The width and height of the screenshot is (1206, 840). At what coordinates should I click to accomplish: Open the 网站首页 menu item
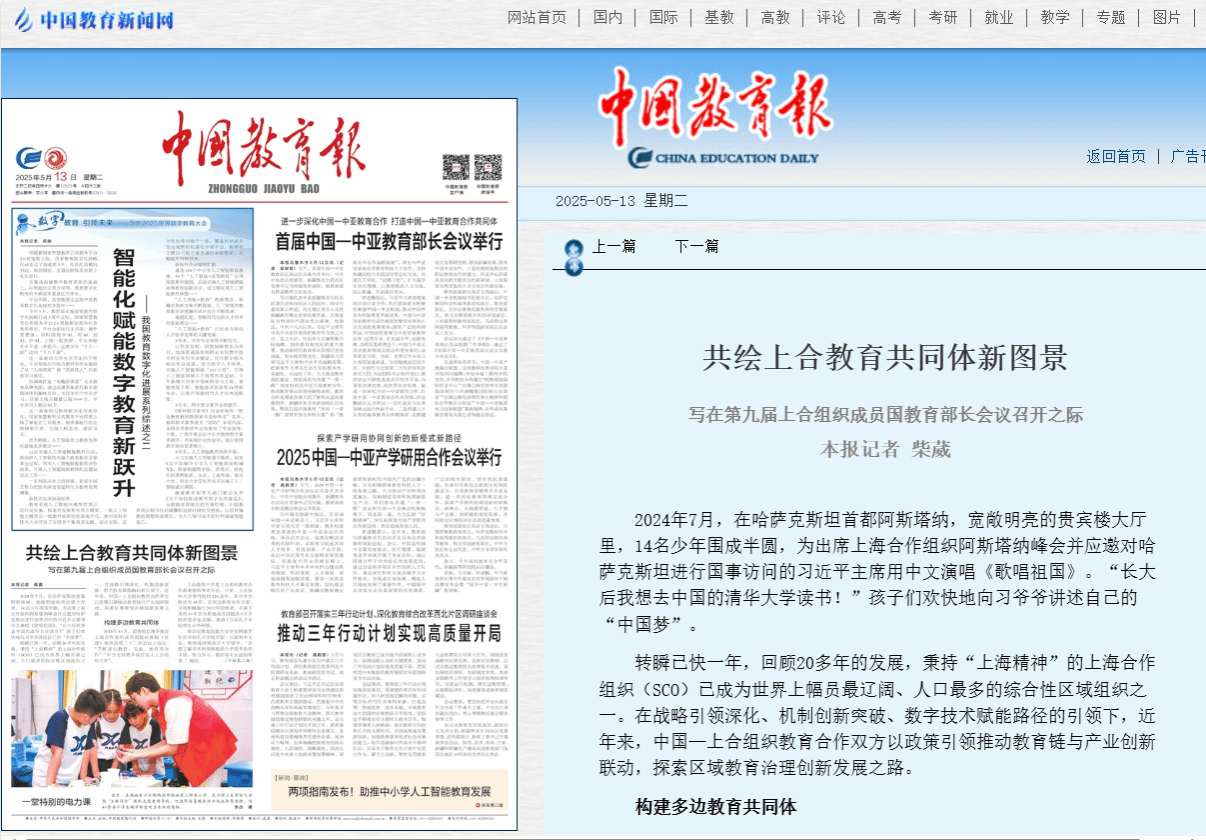pyautogui.click(x=536, y=17)
